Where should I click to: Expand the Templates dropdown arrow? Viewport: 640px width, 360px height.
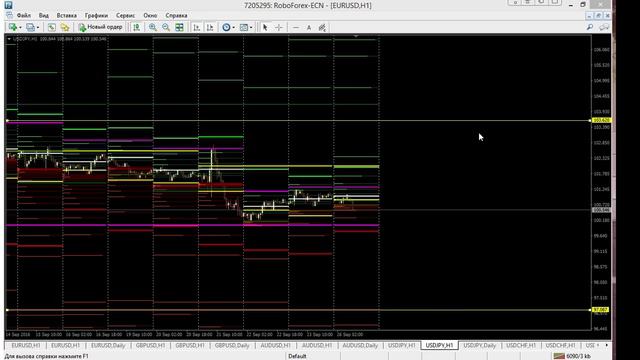pos(251,28)
